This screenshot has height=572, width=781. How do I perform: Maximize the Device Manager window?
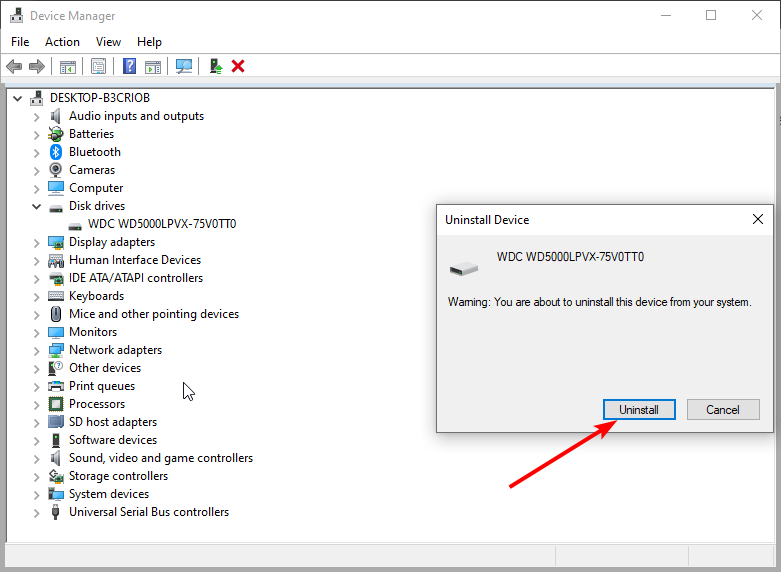point(711,15)
